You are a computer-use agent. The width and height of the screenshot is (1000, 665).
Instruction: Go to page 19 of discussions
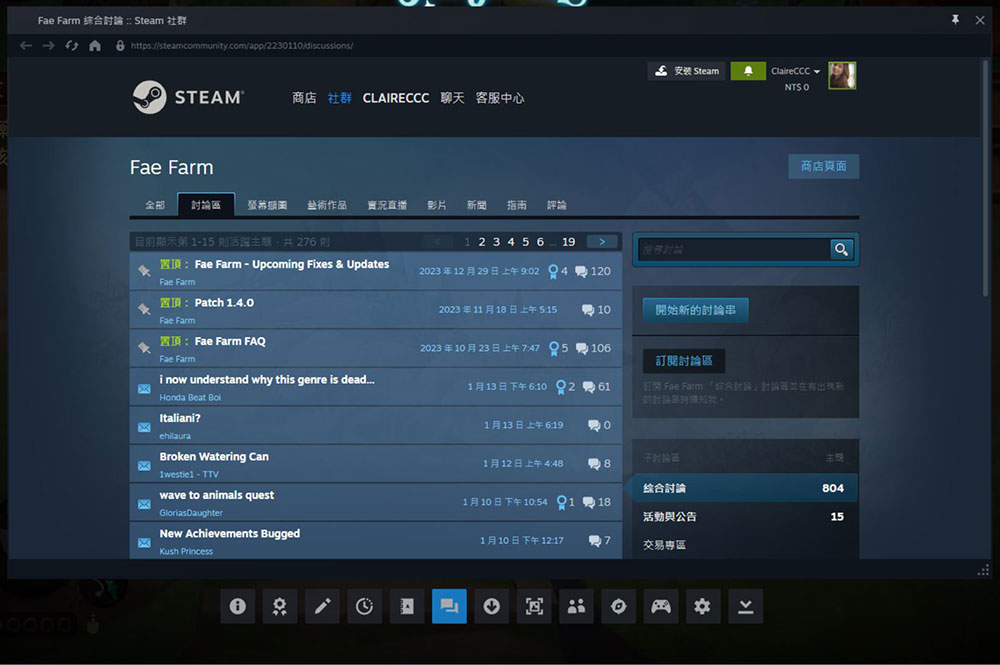(x=568, y=242)
